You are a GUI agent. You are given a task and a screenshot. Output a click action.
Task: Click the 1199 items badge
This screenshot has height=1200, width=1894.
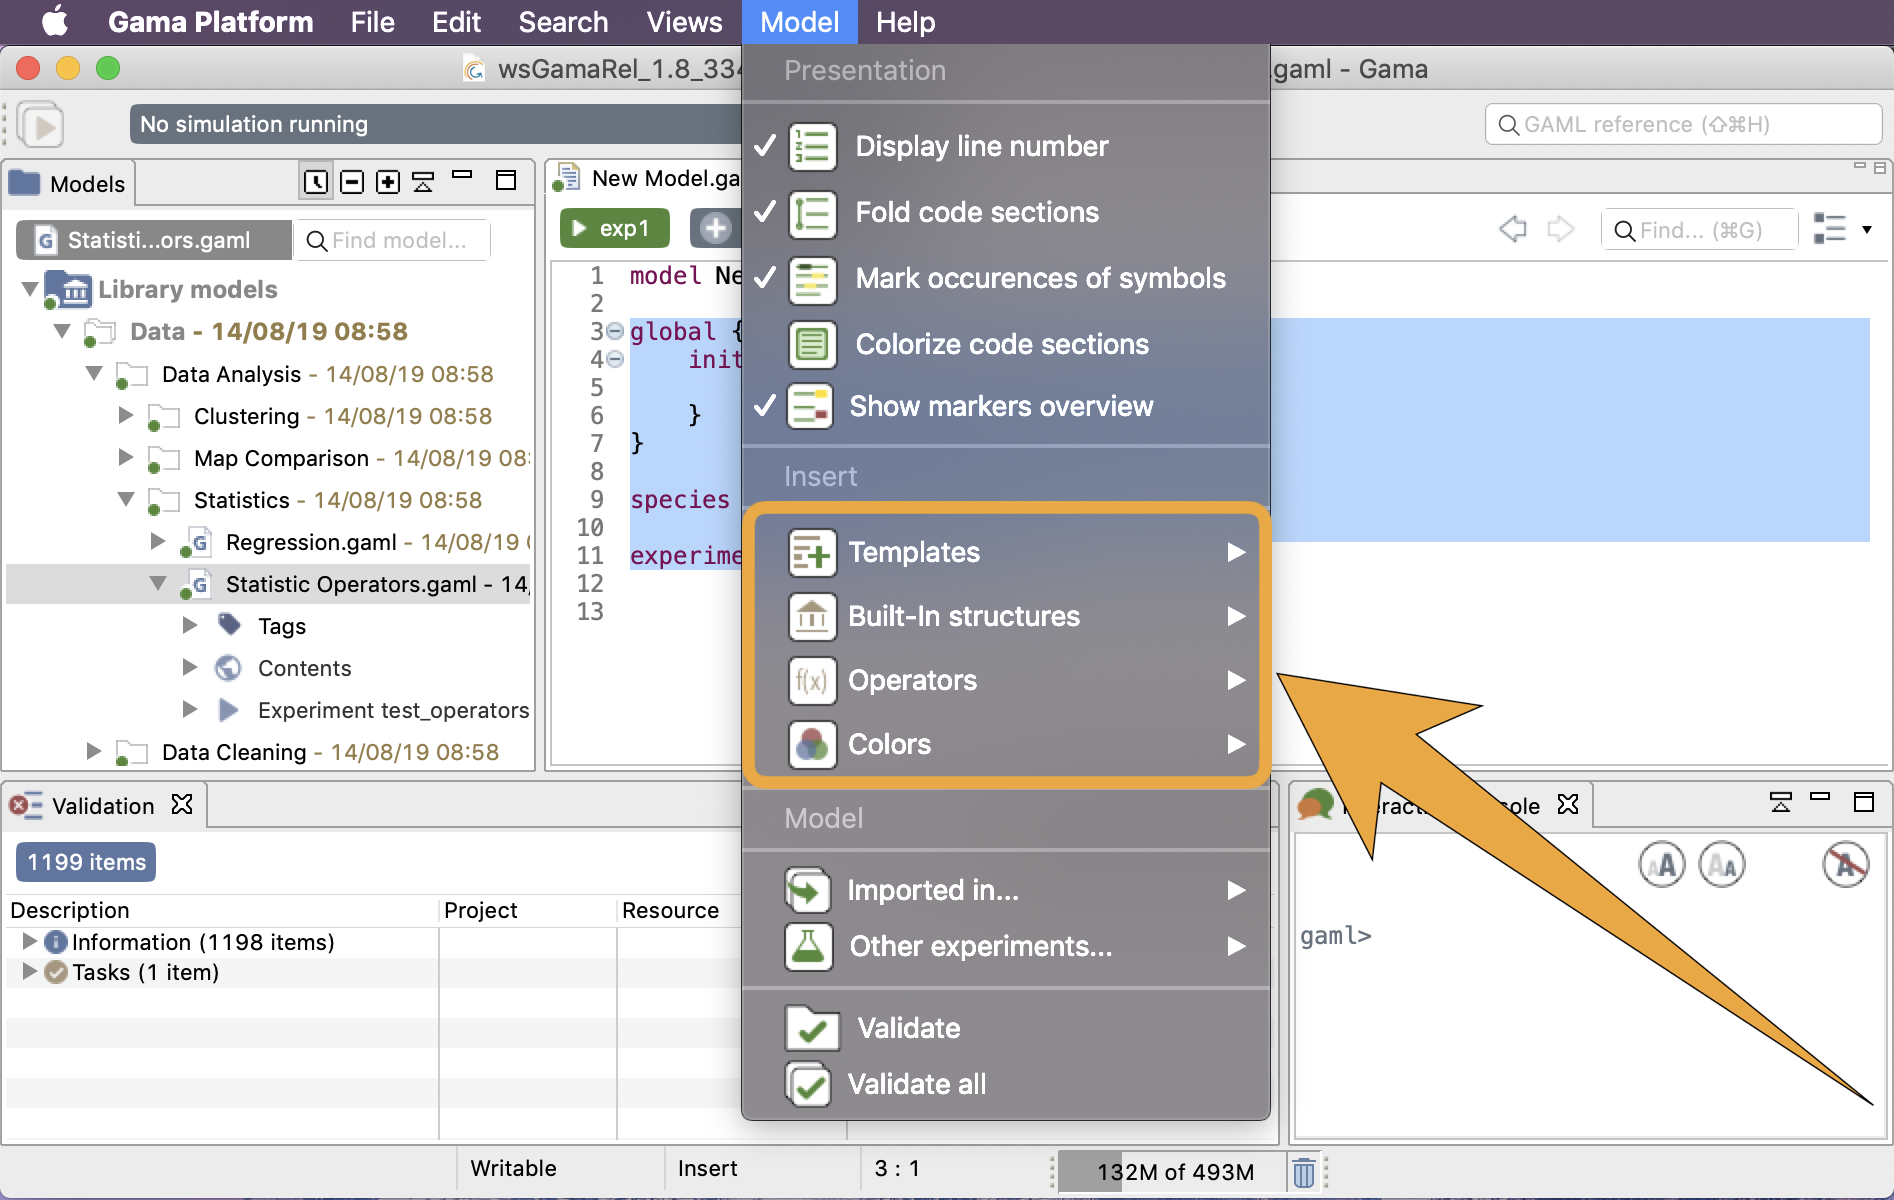pos(86,862)
